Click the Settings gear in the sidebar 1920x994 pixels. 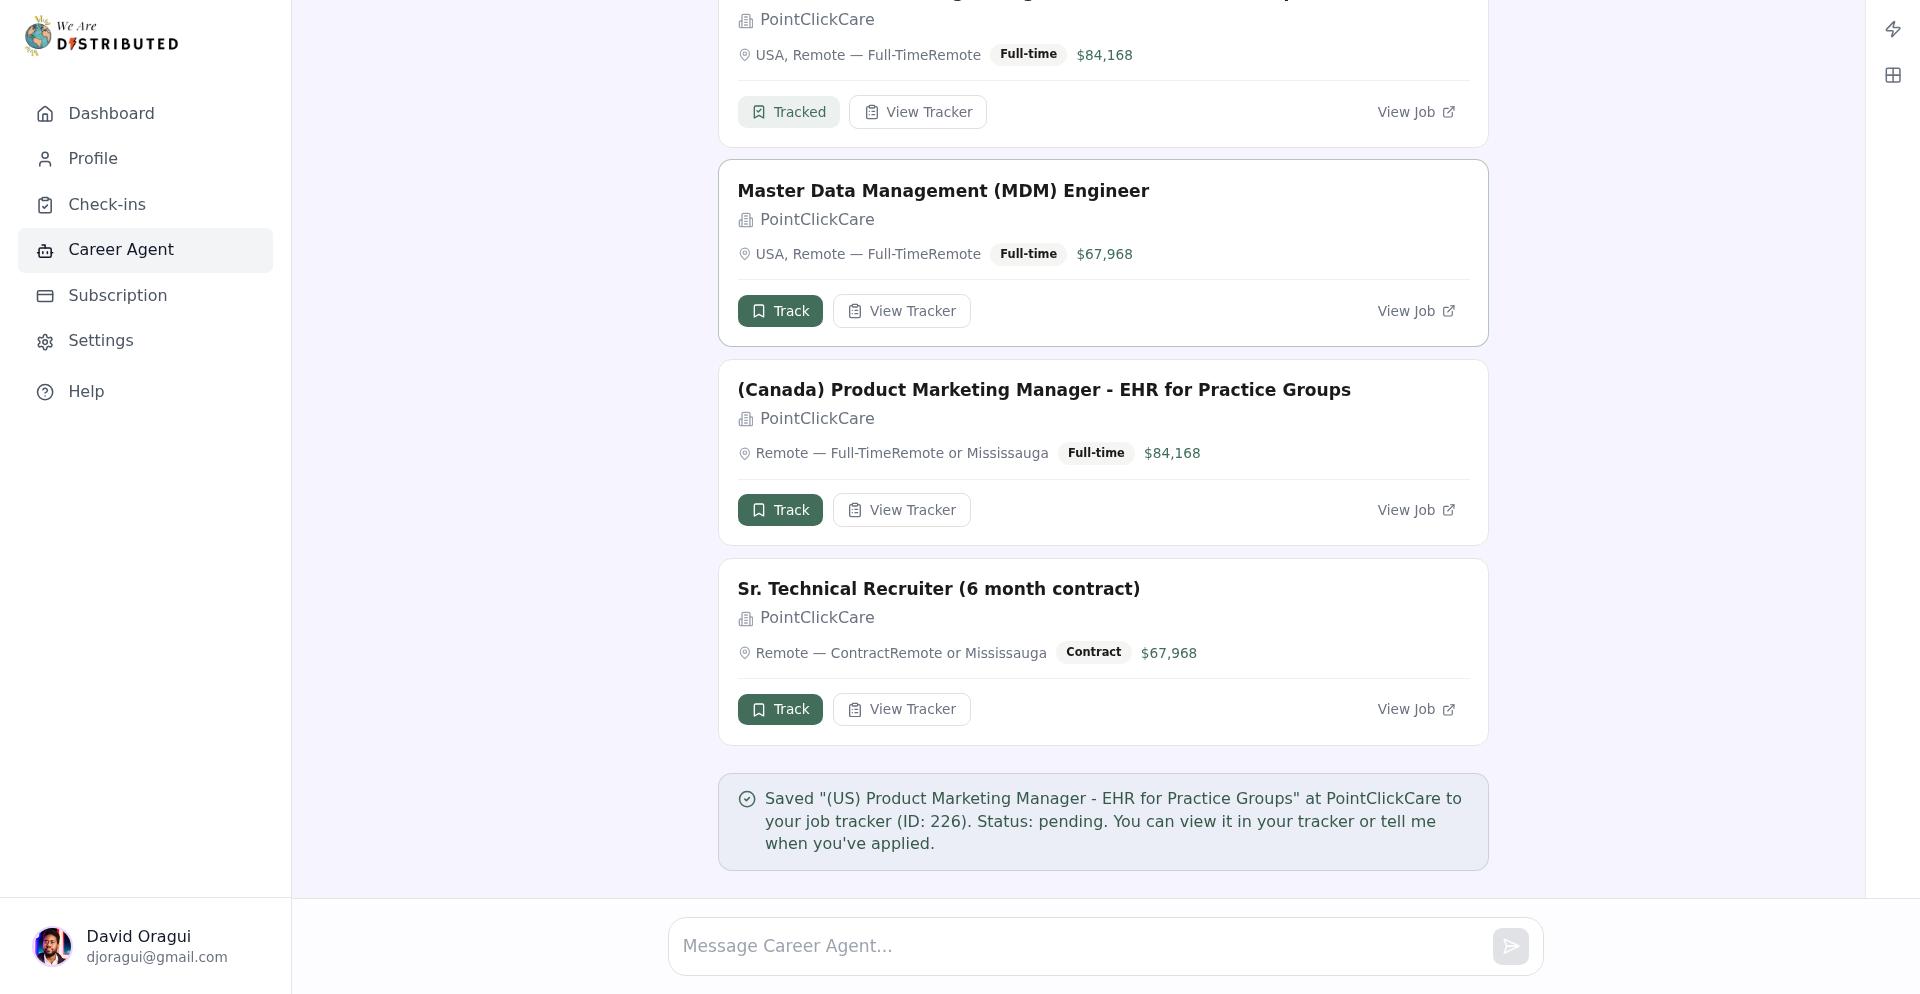click(x=45, y=341)
